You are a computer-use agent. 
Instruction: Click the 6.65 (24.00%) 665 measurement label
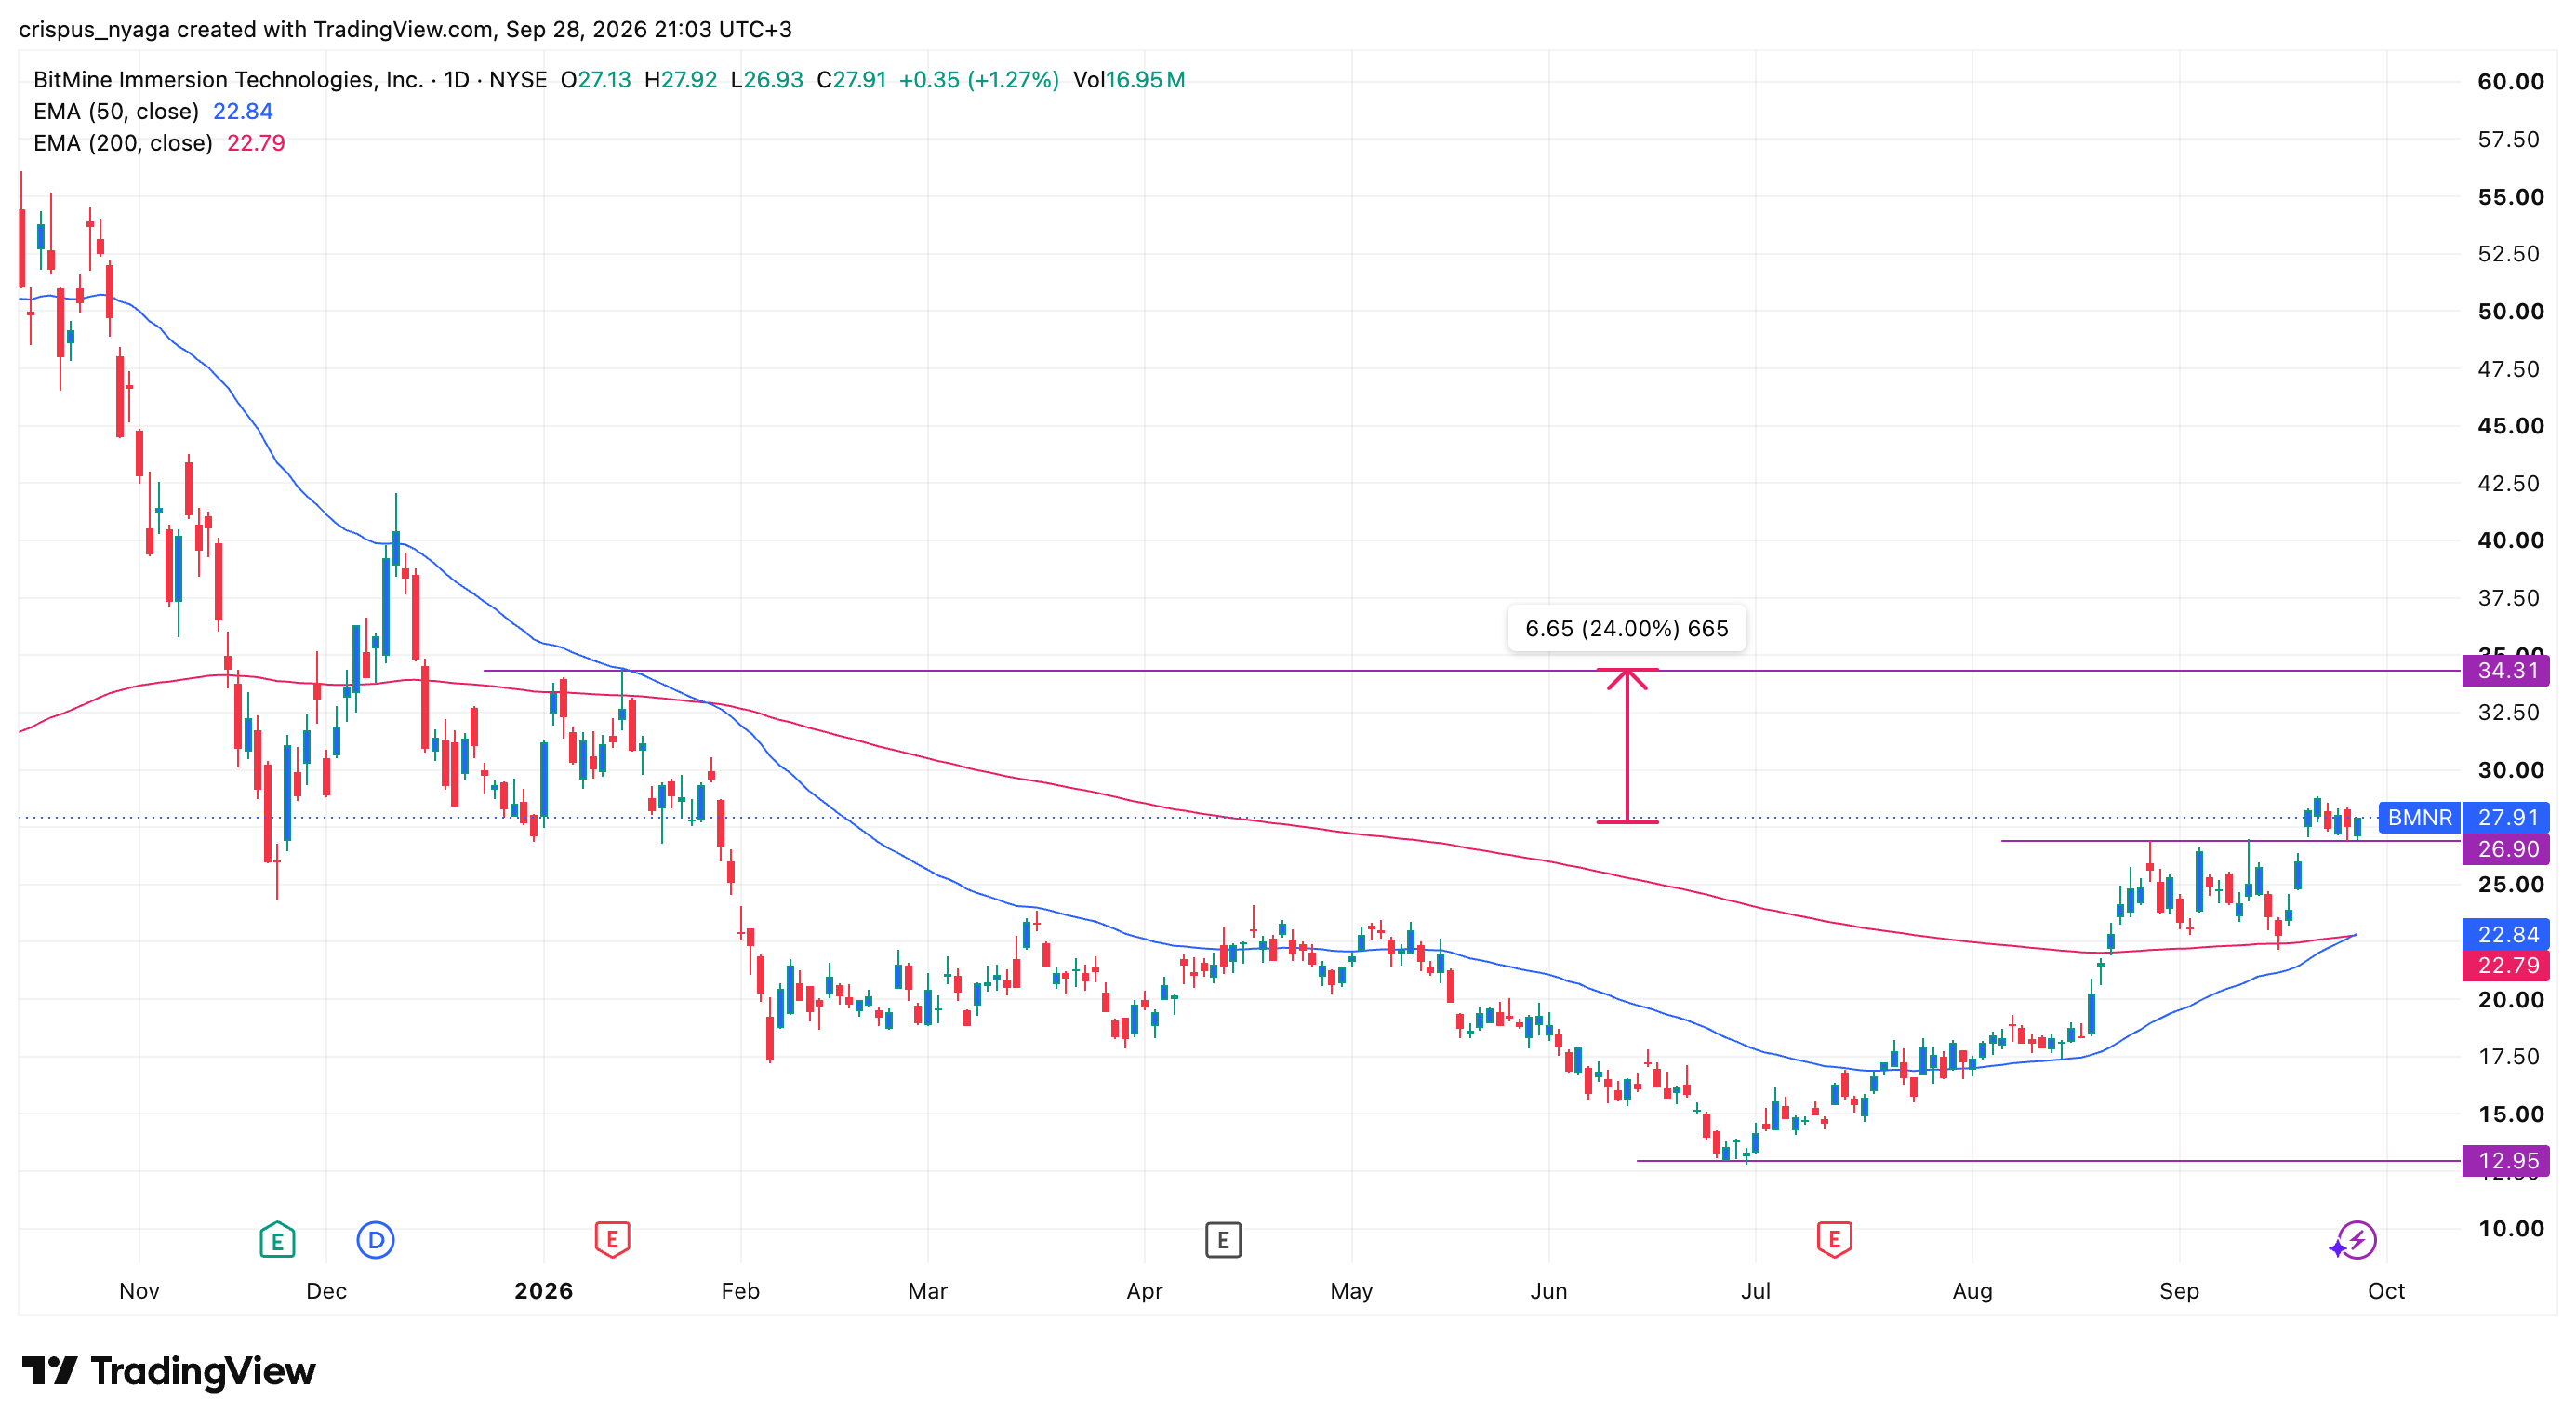1627,629
